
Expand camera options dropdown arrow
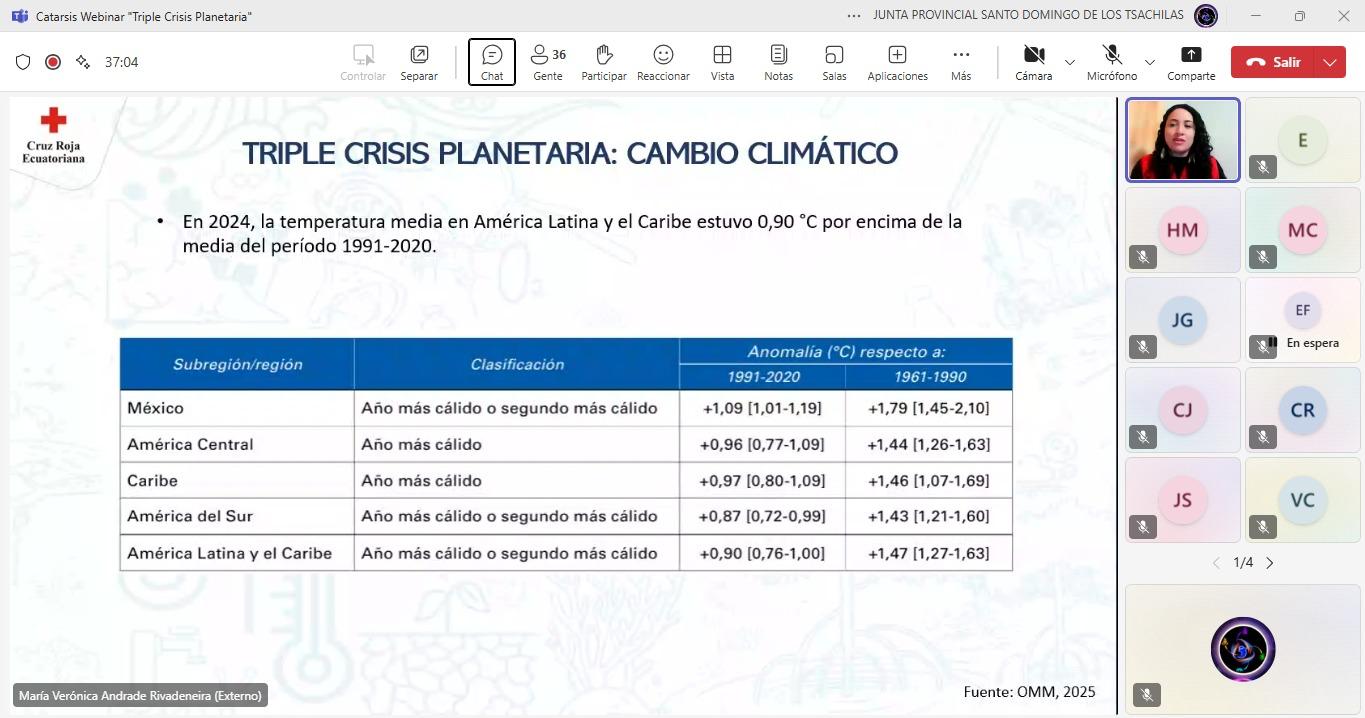click(1070, 62)
